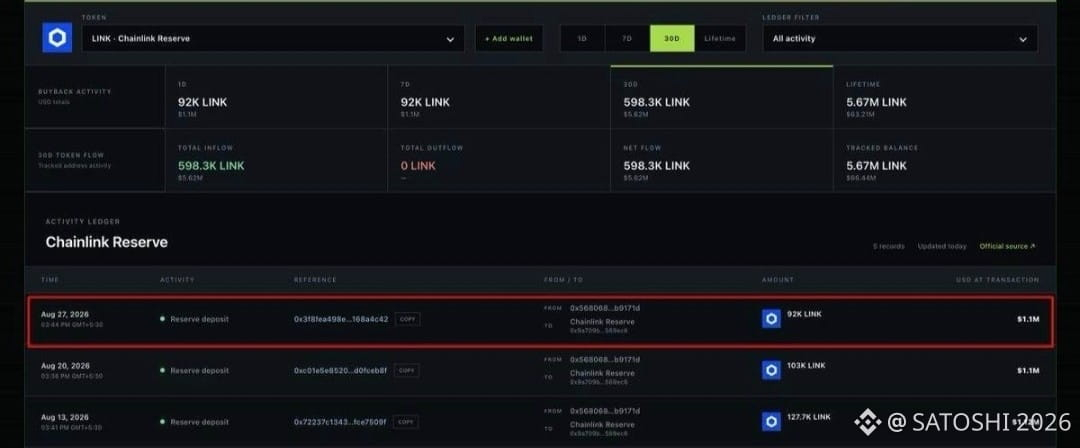
Task: Select the 7D time range tab
Action: 627,39
